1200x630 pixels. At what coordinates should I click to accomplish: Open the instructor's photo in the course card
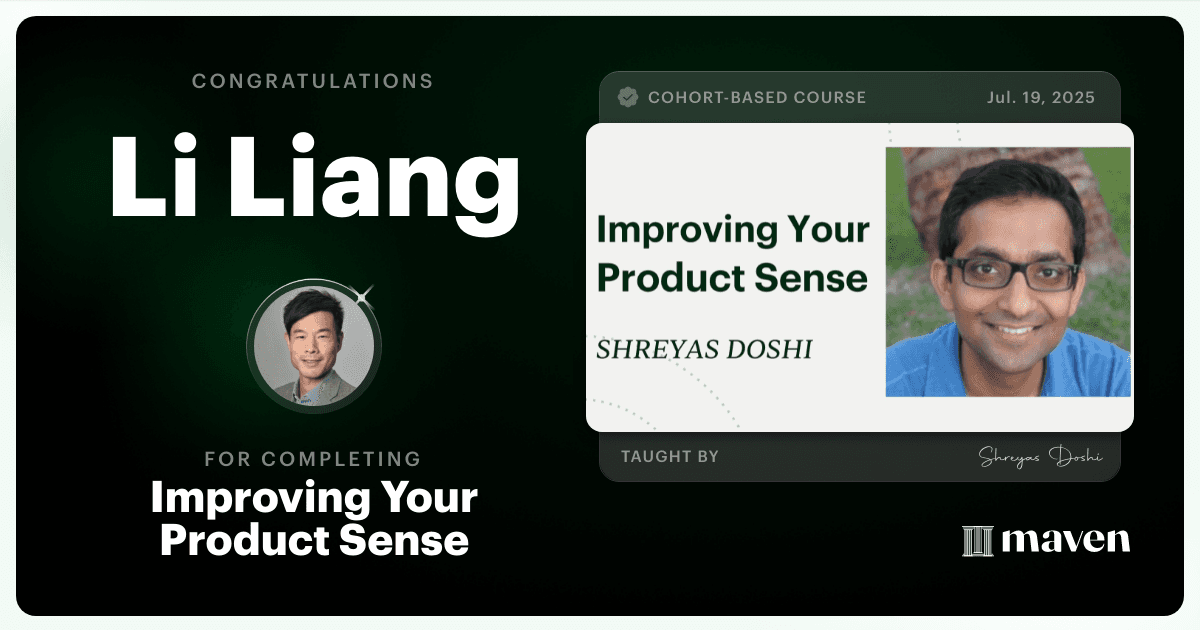coord(1008,272)
